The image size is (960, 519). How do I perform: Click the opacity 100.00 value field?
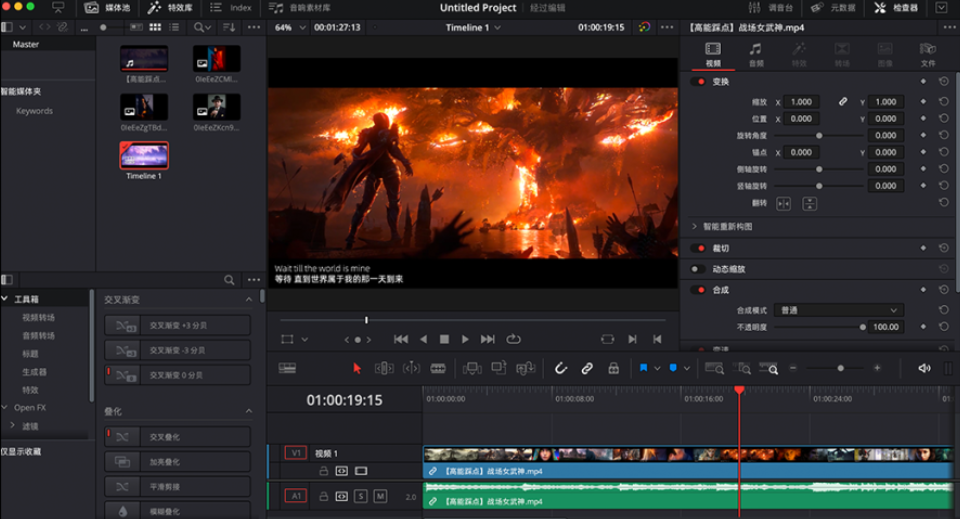point(885,327)
